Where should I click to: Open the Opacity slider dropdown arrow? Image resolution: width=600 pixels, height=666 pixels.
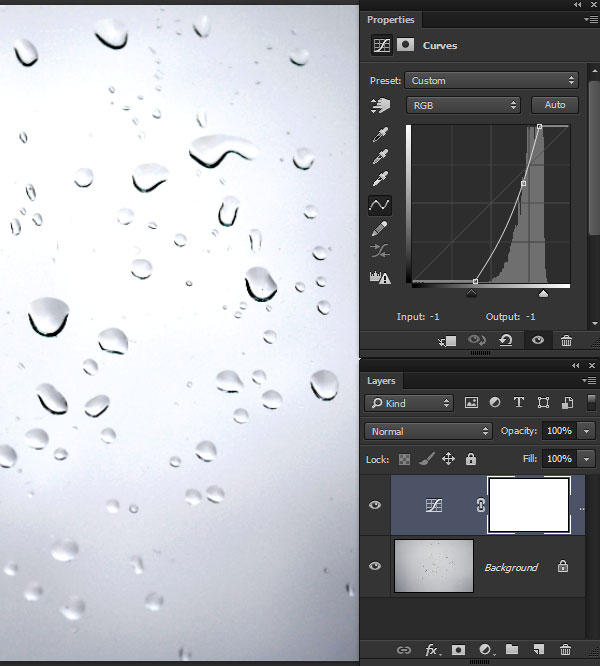[586, 431]
